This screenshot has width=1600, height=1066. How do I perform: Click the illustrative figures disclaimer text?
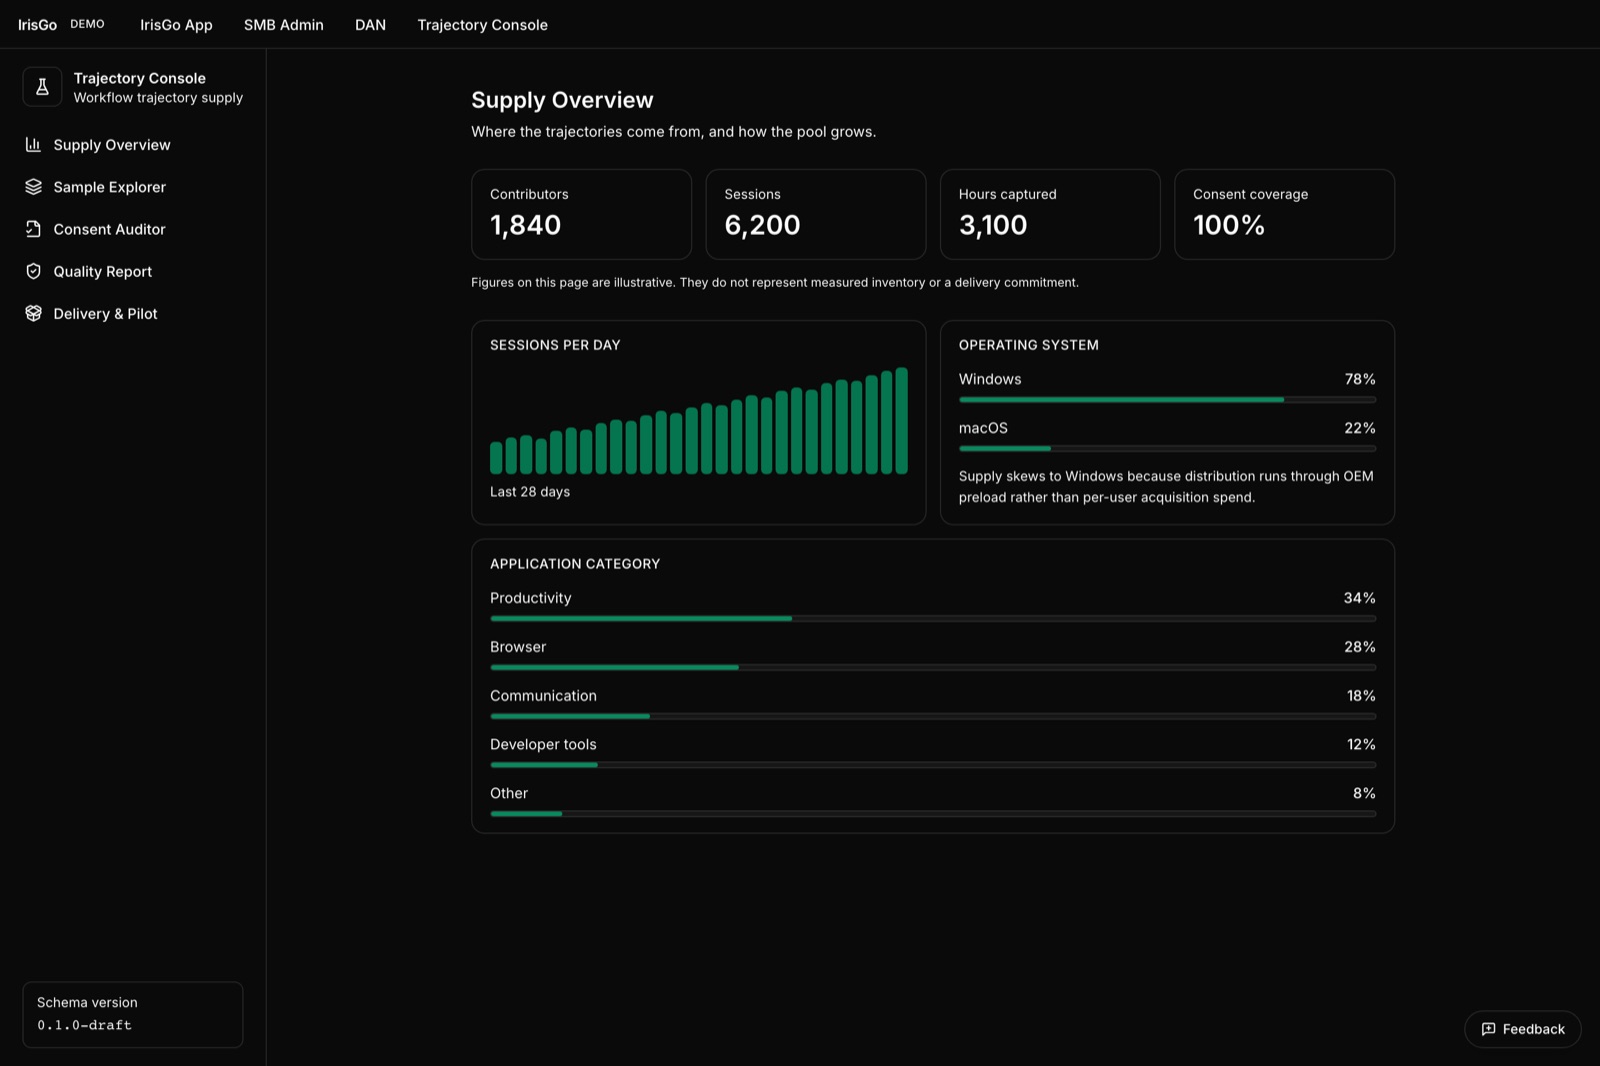coord(775,283)
